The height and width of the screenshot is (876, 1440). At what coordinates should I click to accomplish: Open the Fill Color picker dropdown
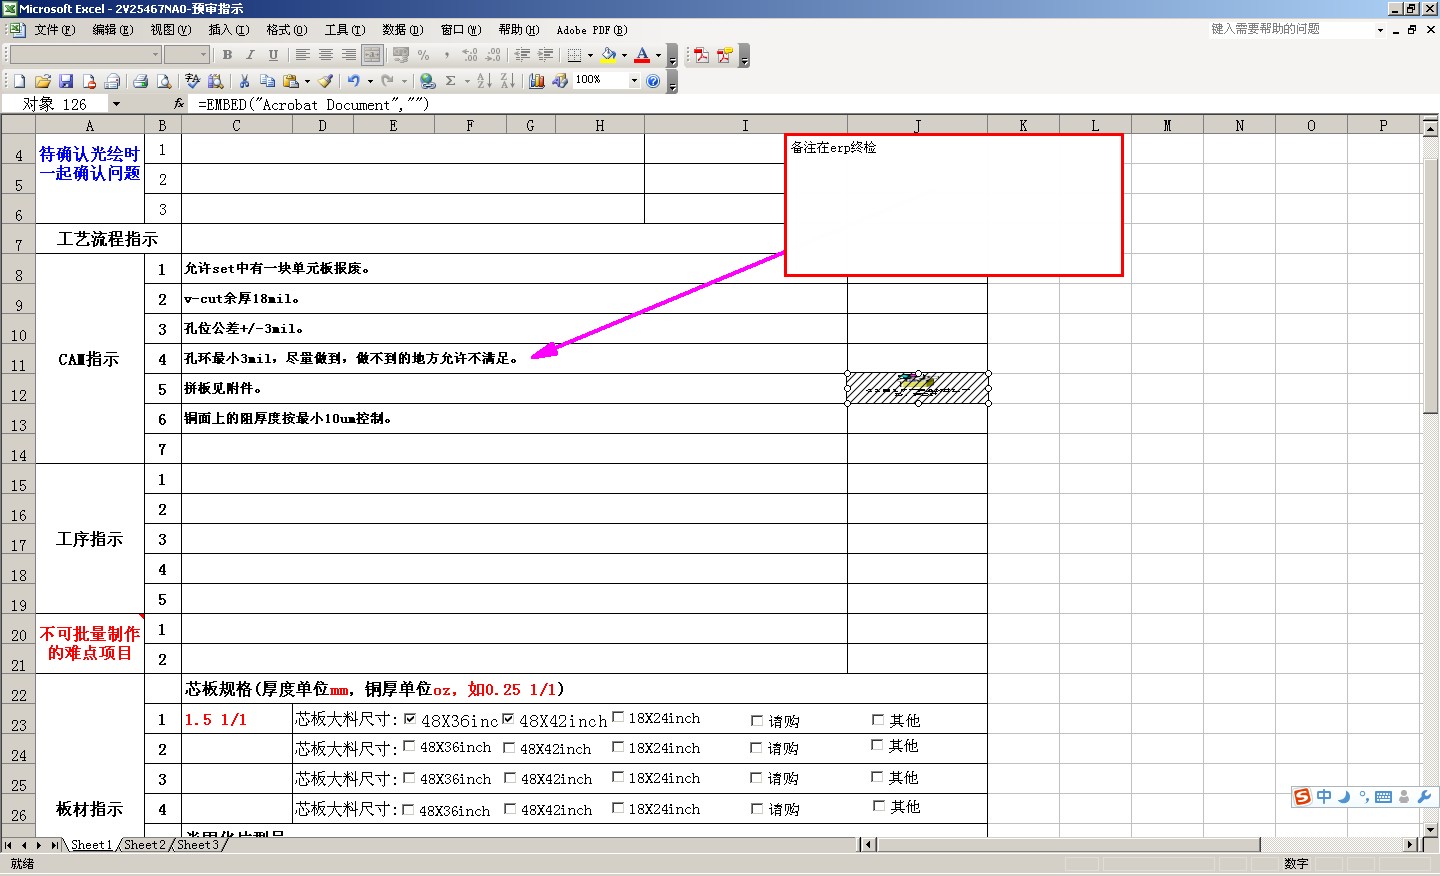pyautogui.click(x=624, y=55)
